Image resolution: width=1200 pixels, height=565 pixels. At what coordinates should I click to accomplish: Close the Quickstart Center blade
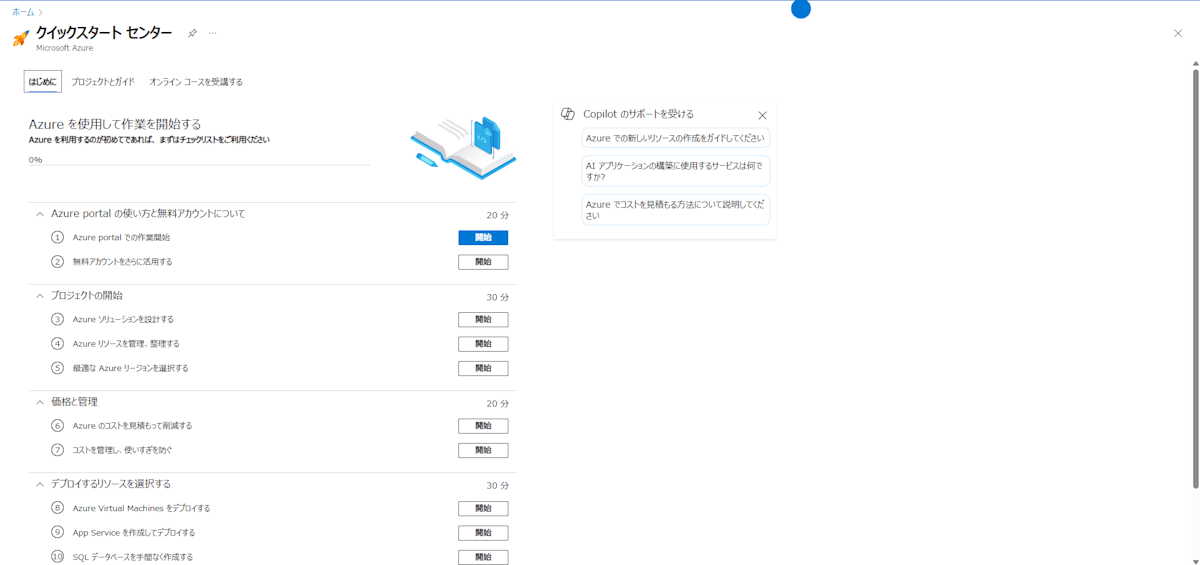[1177, 33]
